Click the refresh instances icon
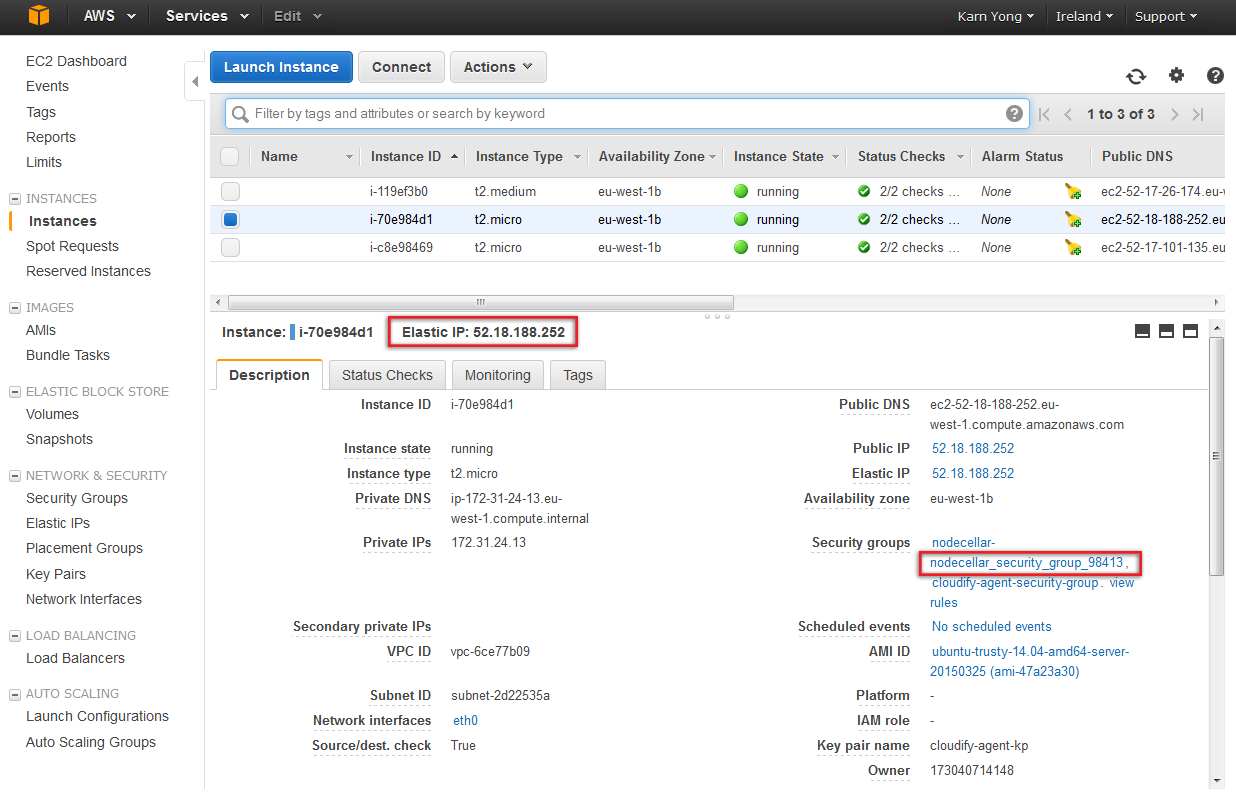Image resolution: width=1236 pixels, height=796 pixels. [1136, 76]
